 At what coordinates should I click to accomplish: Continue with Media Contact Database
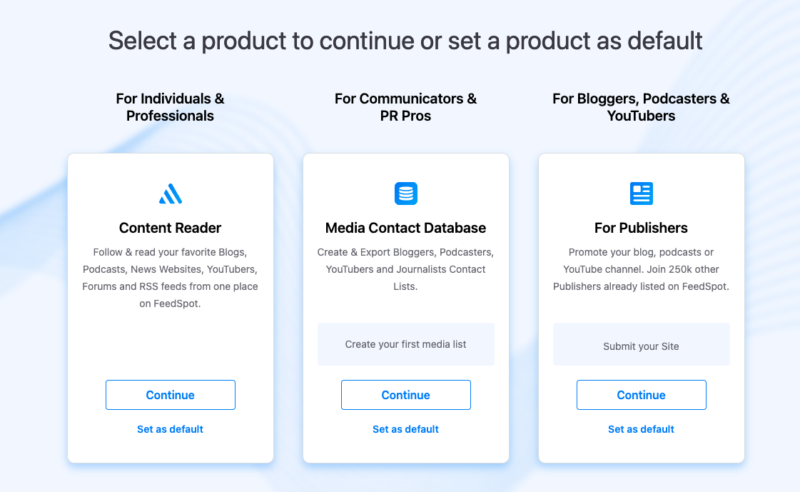[x=405, y=395]
